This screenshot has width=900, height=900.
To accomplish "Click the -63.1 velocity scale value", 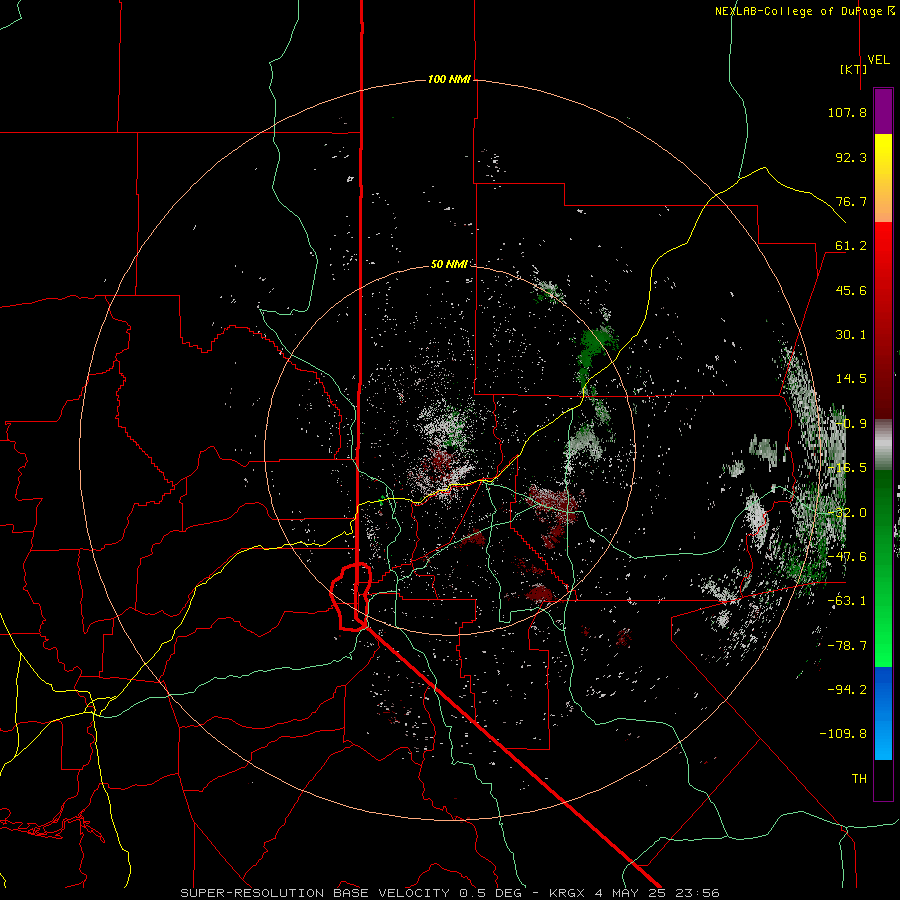I will [847, 601].
